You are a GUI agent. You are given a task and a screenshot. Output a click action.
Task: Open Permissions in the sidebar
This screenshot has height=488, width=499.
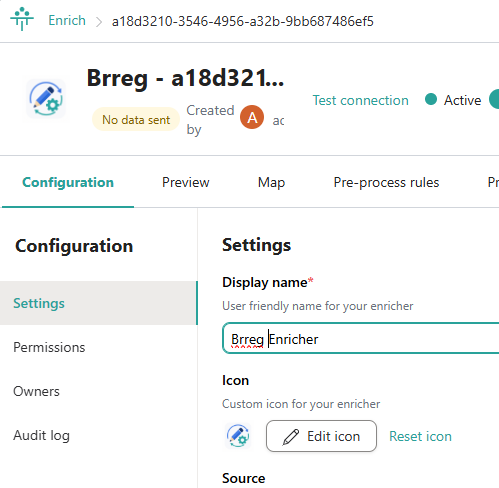pyautogui.click(x=99, y=347)
